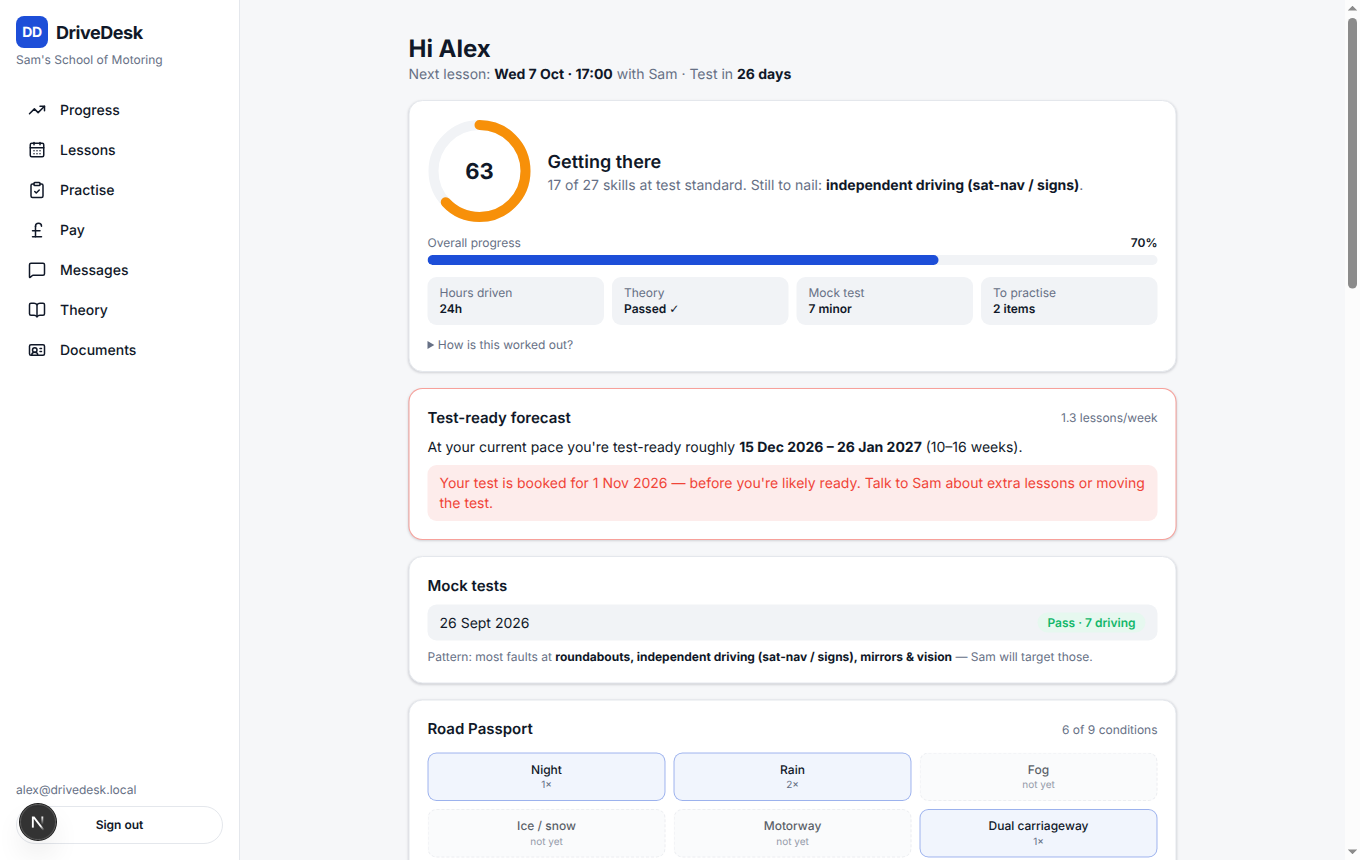Image resolution: width=1360 pixels, height=860 pixels.
Task: Click the Documents ID card icon
Action: click(37, 350)
